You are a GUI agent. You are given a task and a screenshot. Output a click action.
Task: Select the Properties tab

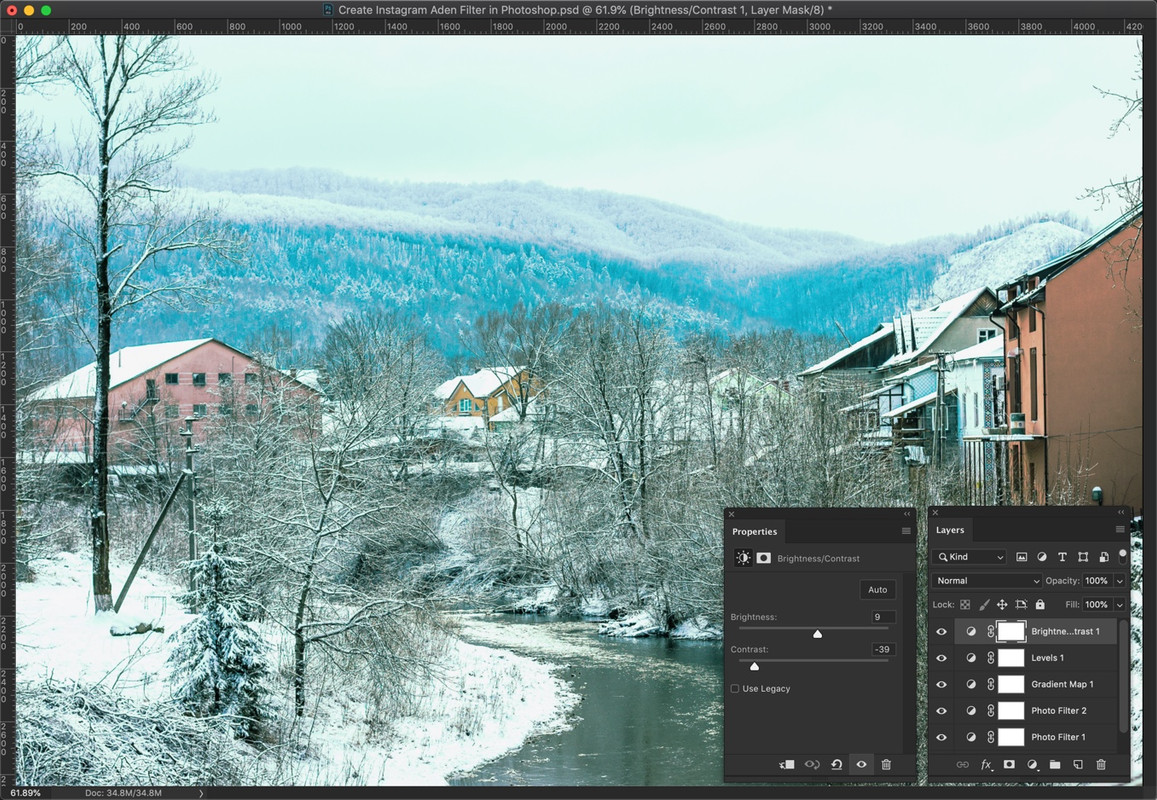point(754,531)
